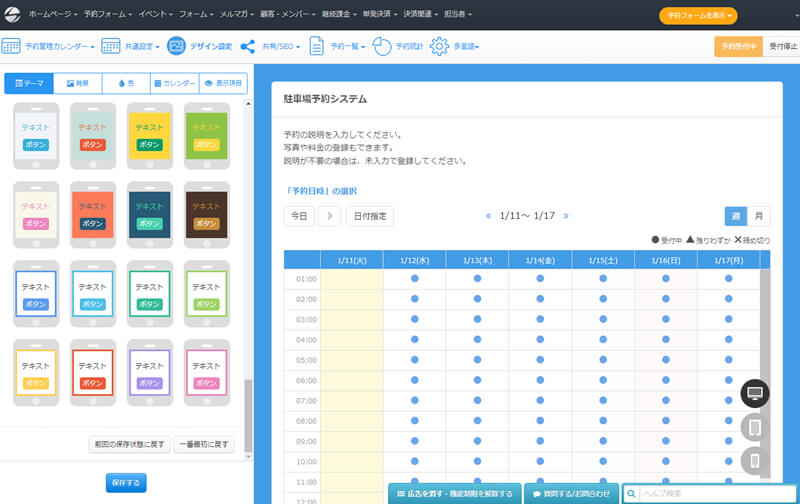Switch preview to desktop monitor view
The height and width of the screenshot is (504, 800).
(x=756, y=394)
